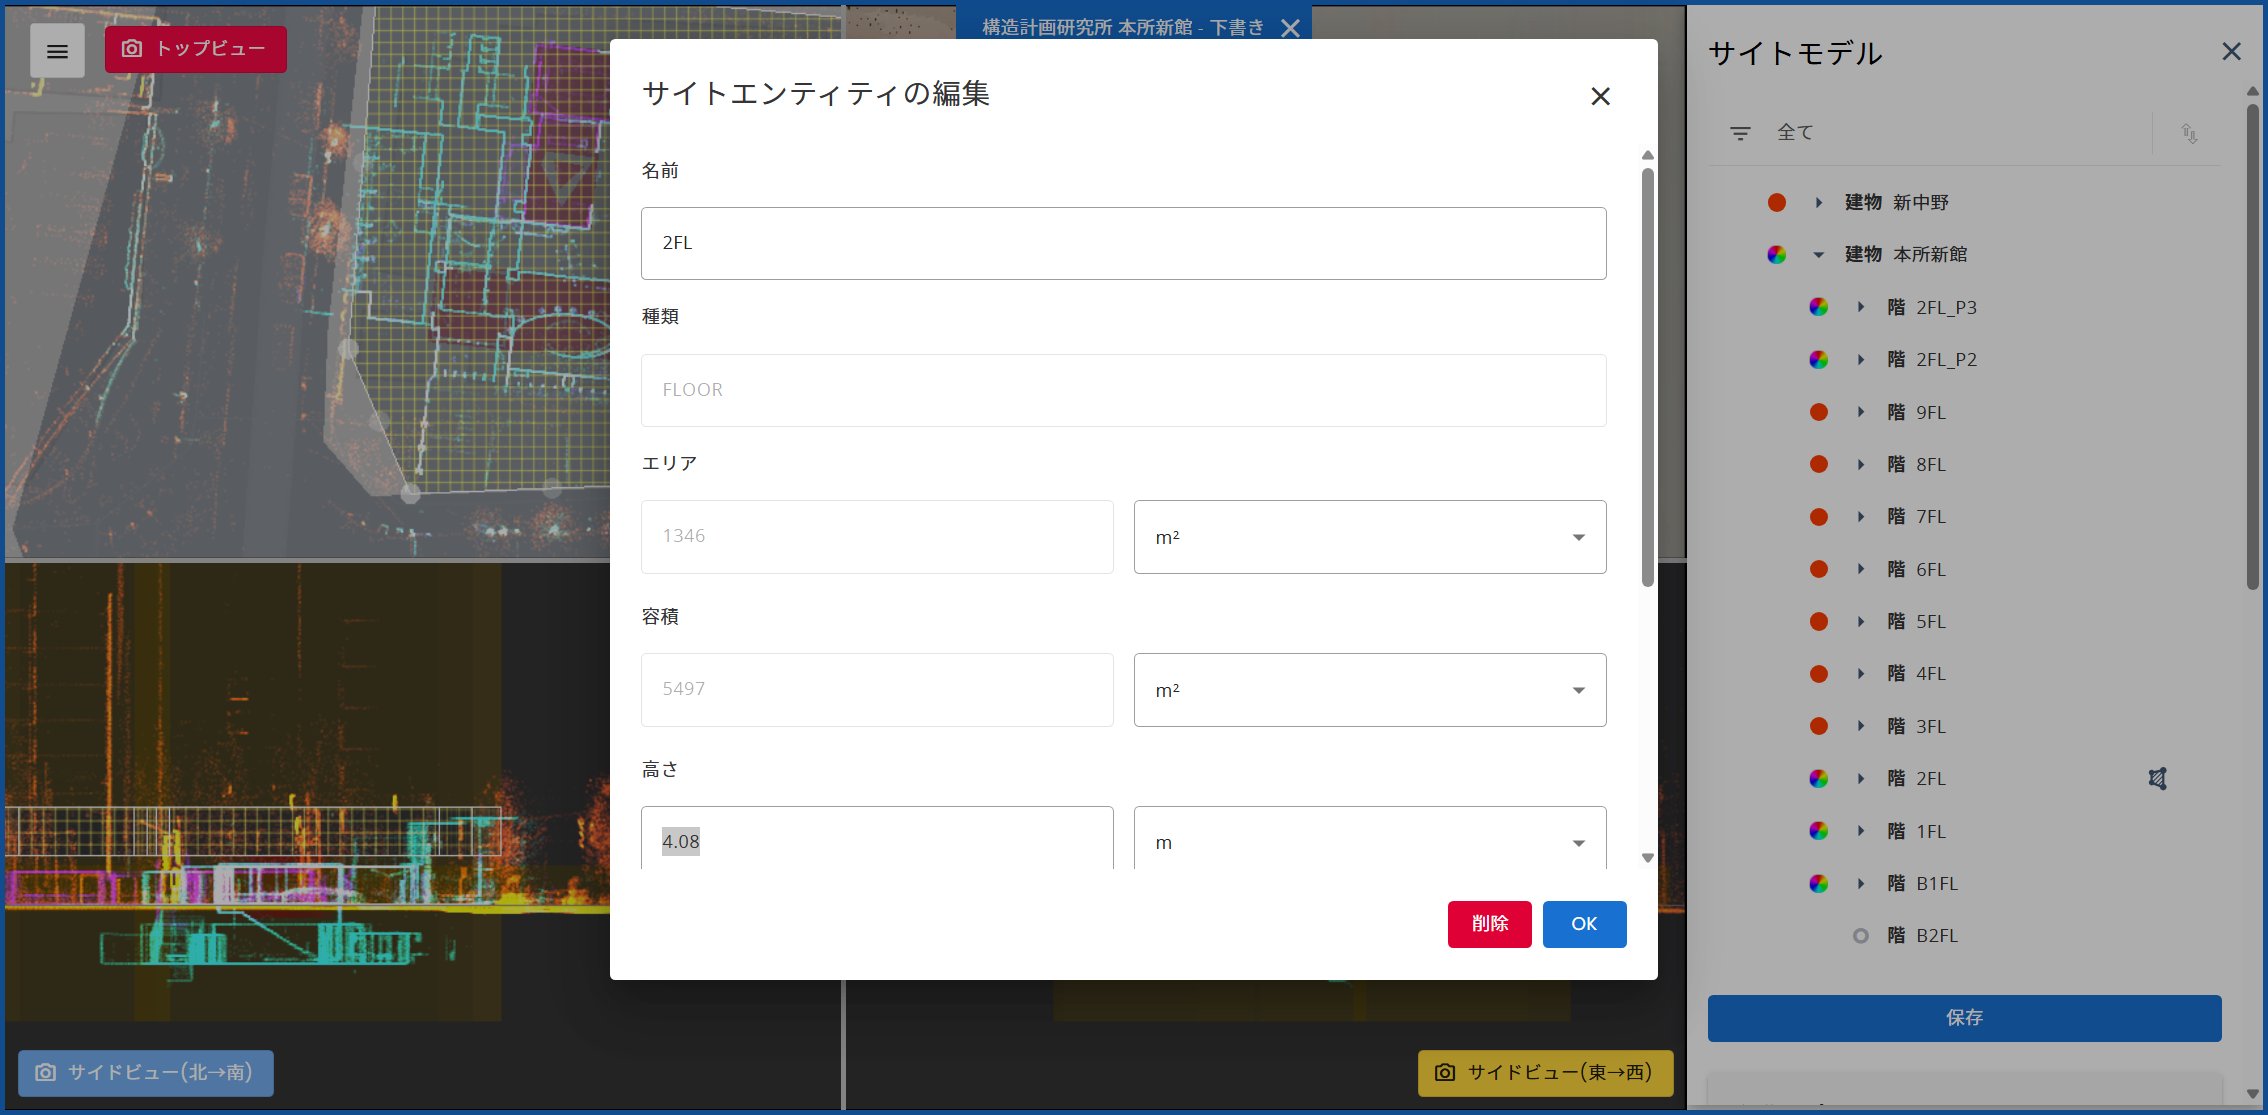Click the color wheel icon of 1FL
The height and width of the screenshot is (1115, 2268).
(1819, 831)
